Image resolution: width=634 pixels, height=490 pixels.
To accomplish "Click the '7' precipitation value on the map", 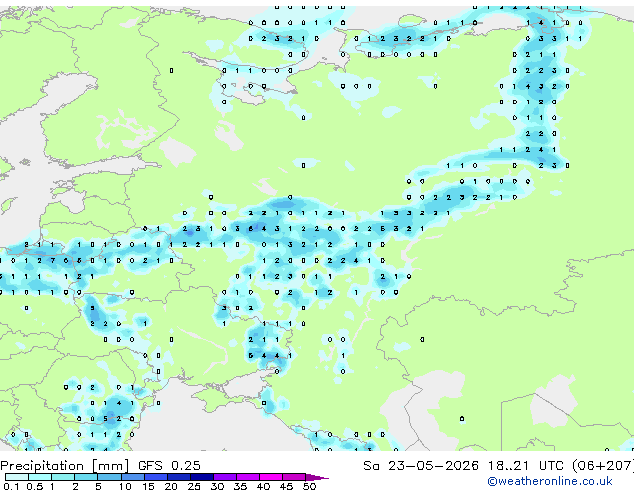I will pos(53,260).
